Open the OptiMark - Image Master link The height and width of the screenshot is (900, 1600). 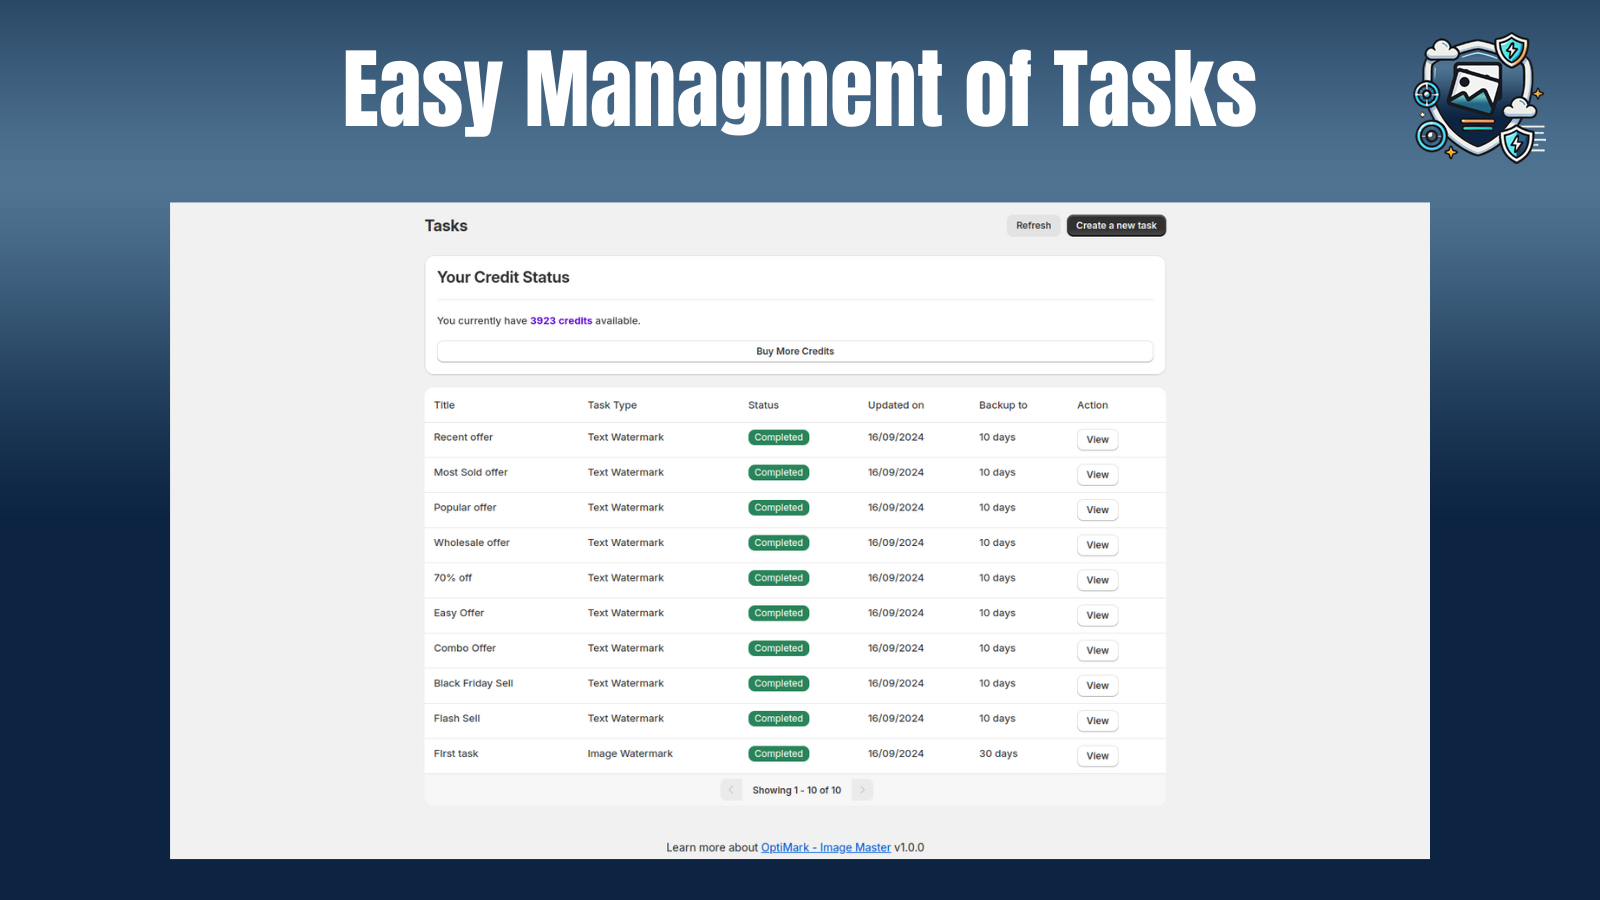click(826, 847)
